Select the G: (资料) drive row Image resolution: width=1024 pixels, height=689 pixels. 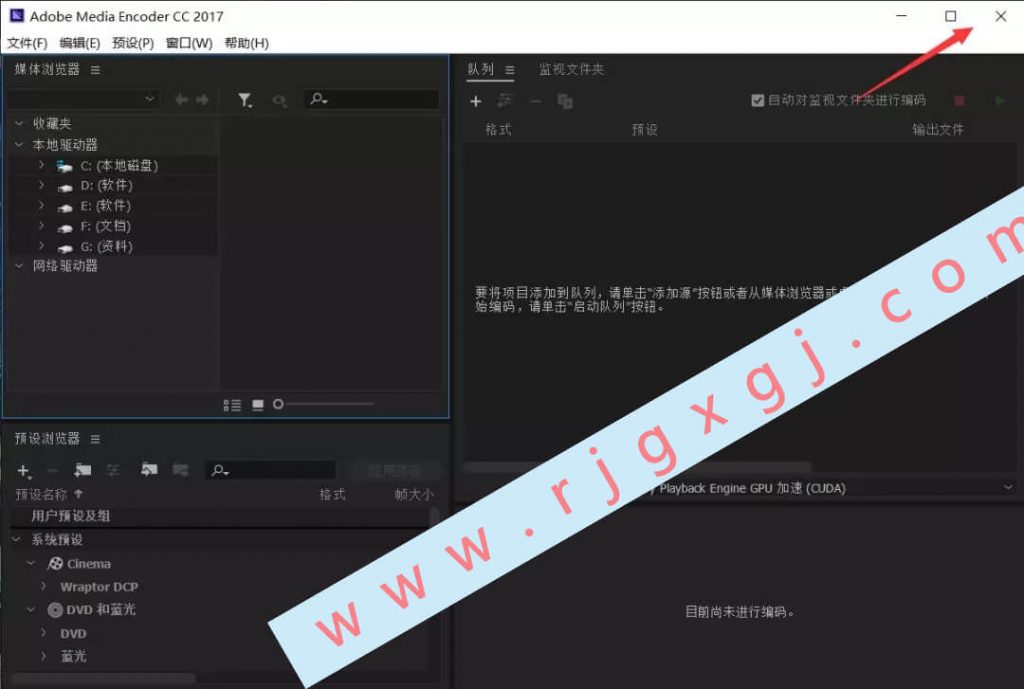[114, 246]
